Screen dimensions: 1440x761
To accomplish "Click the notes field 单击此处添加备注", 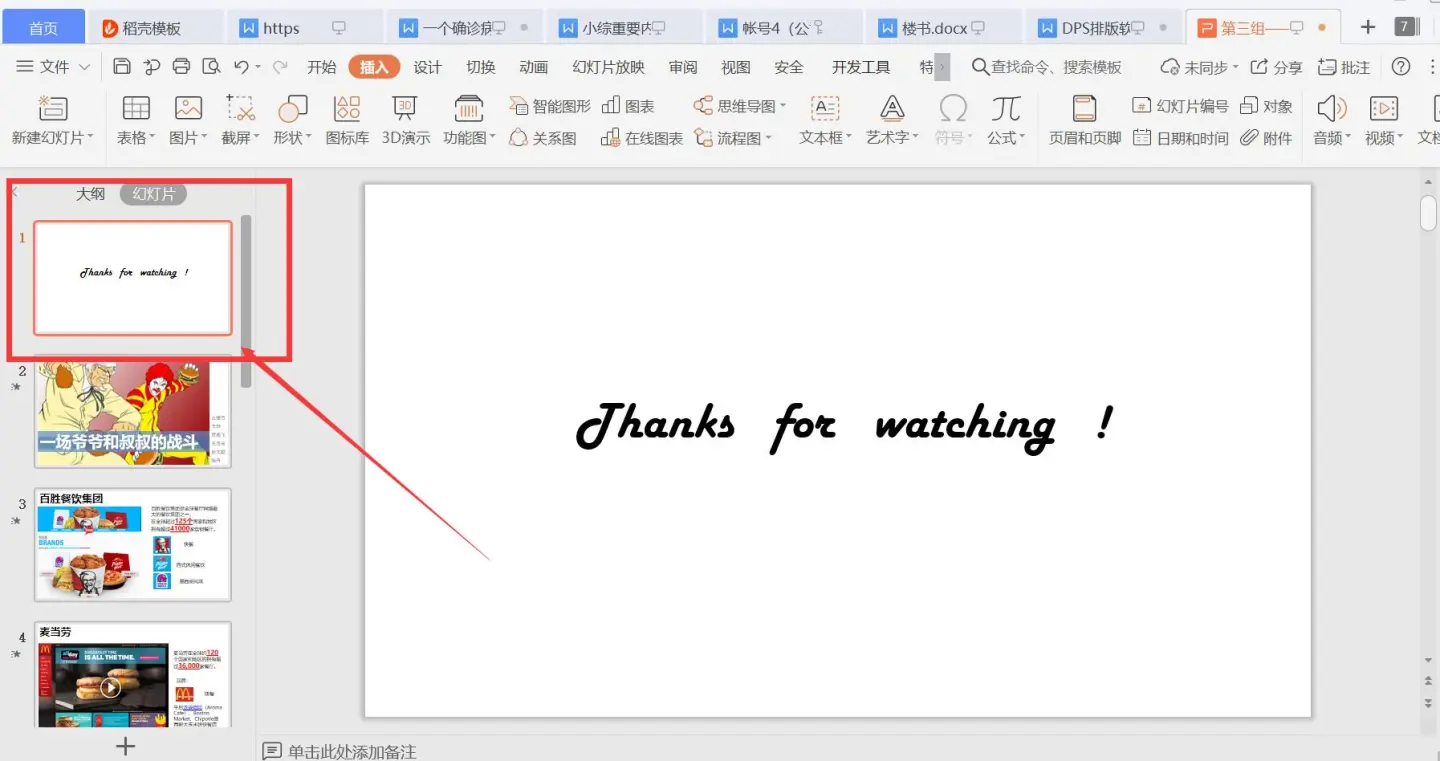I will (351, 751).
